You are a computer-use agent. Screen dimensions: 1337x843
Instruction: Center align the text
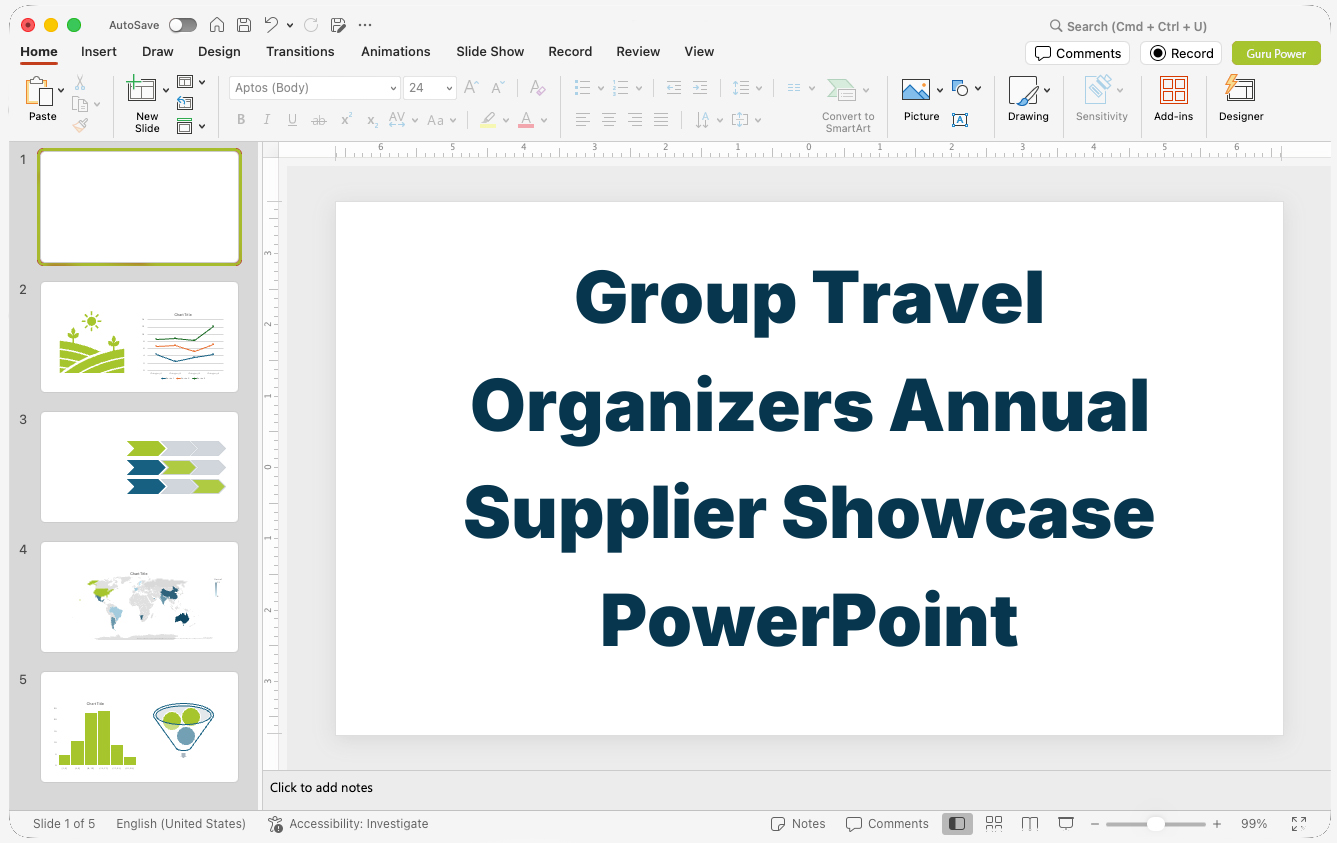pyautogui.click(x=609, y=120)
